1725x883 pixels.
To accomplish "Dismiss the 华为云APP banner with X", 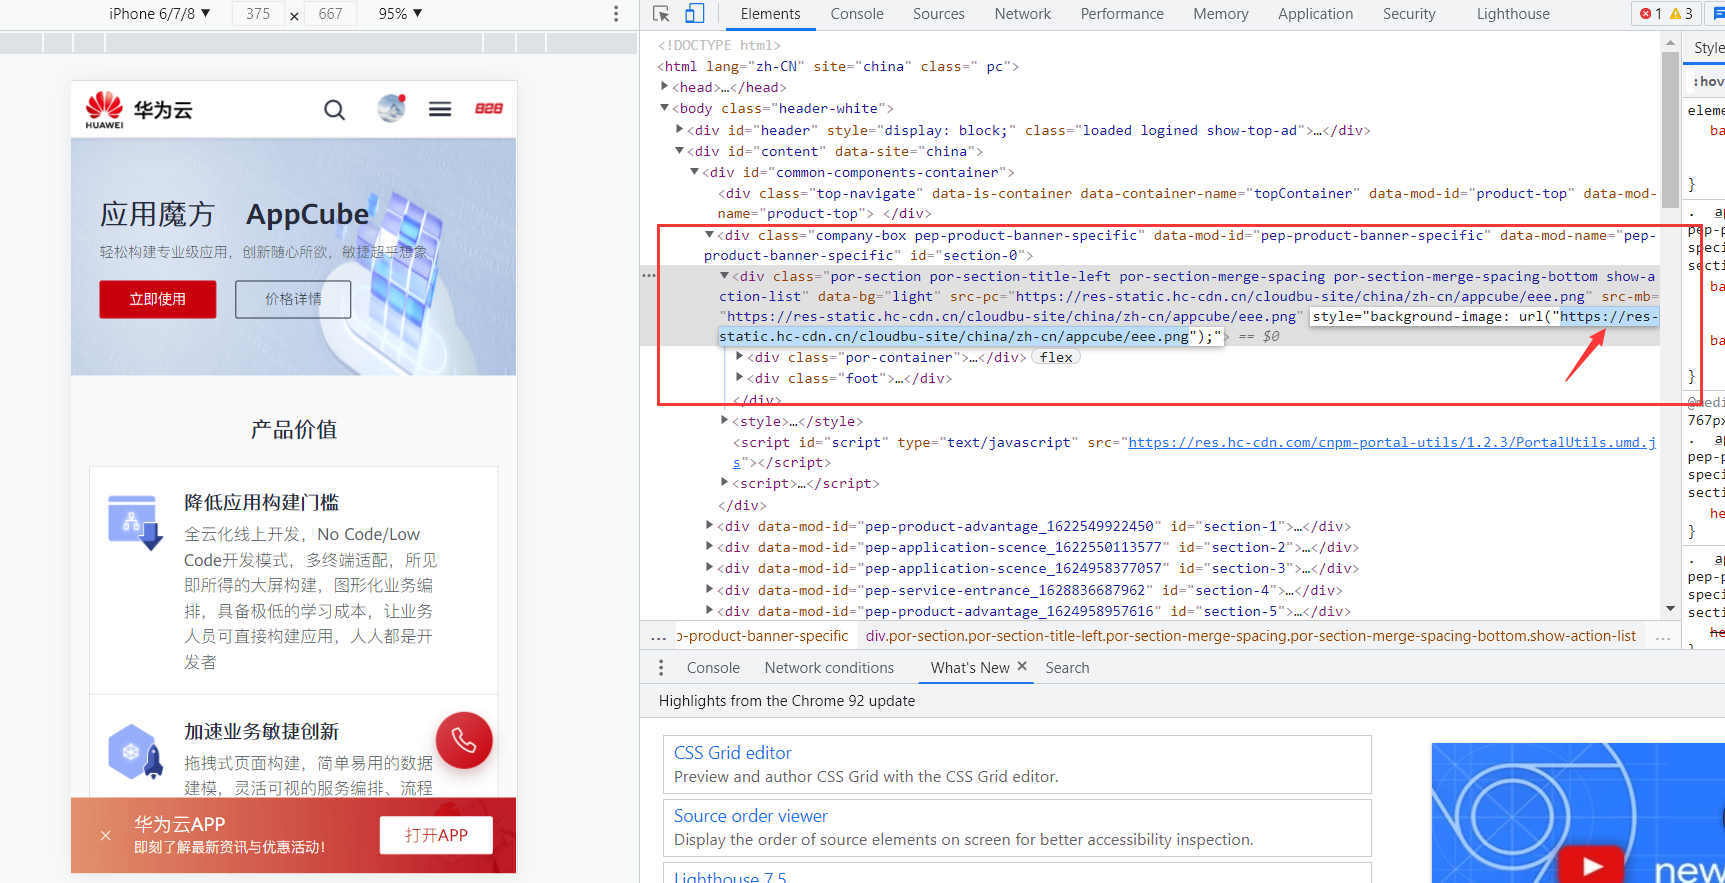I will tap(106, 835).
